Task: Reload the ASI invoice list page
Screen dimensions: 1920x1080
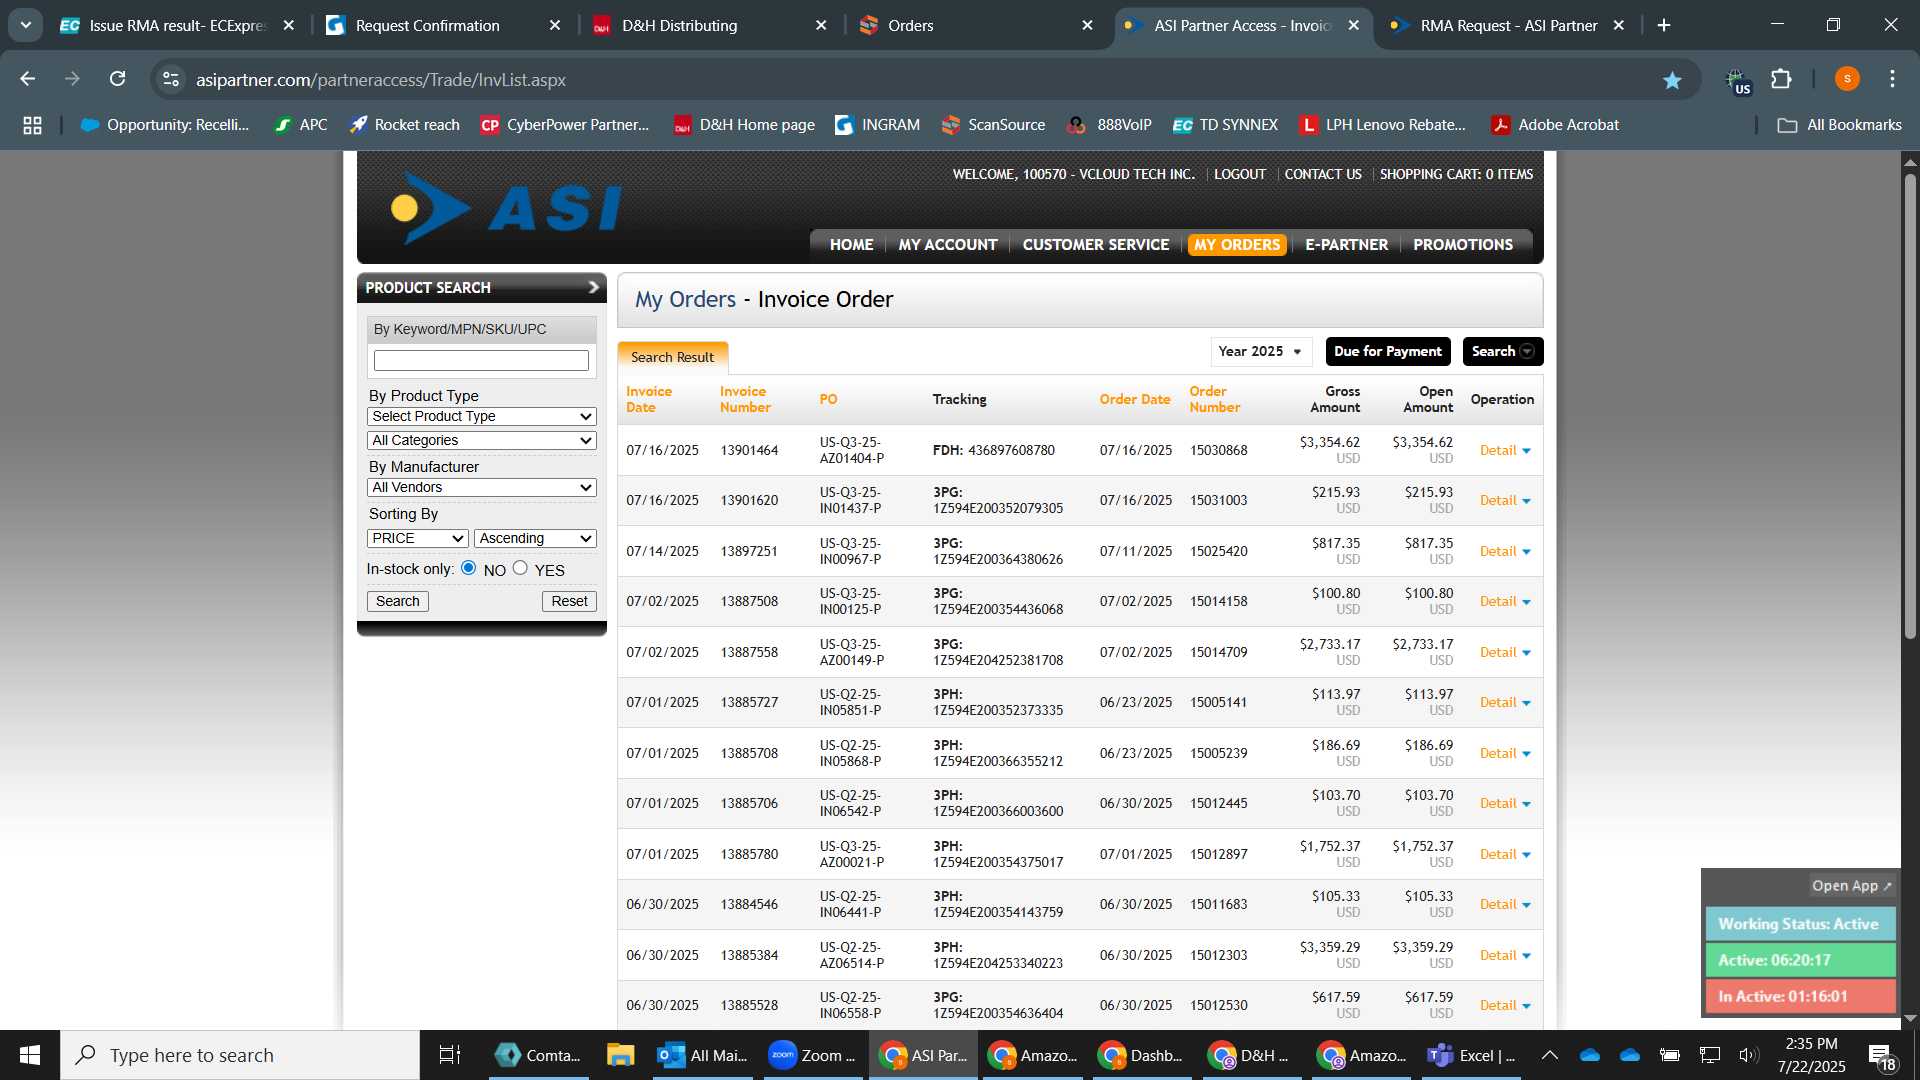Action: click(x=117, y=79)
